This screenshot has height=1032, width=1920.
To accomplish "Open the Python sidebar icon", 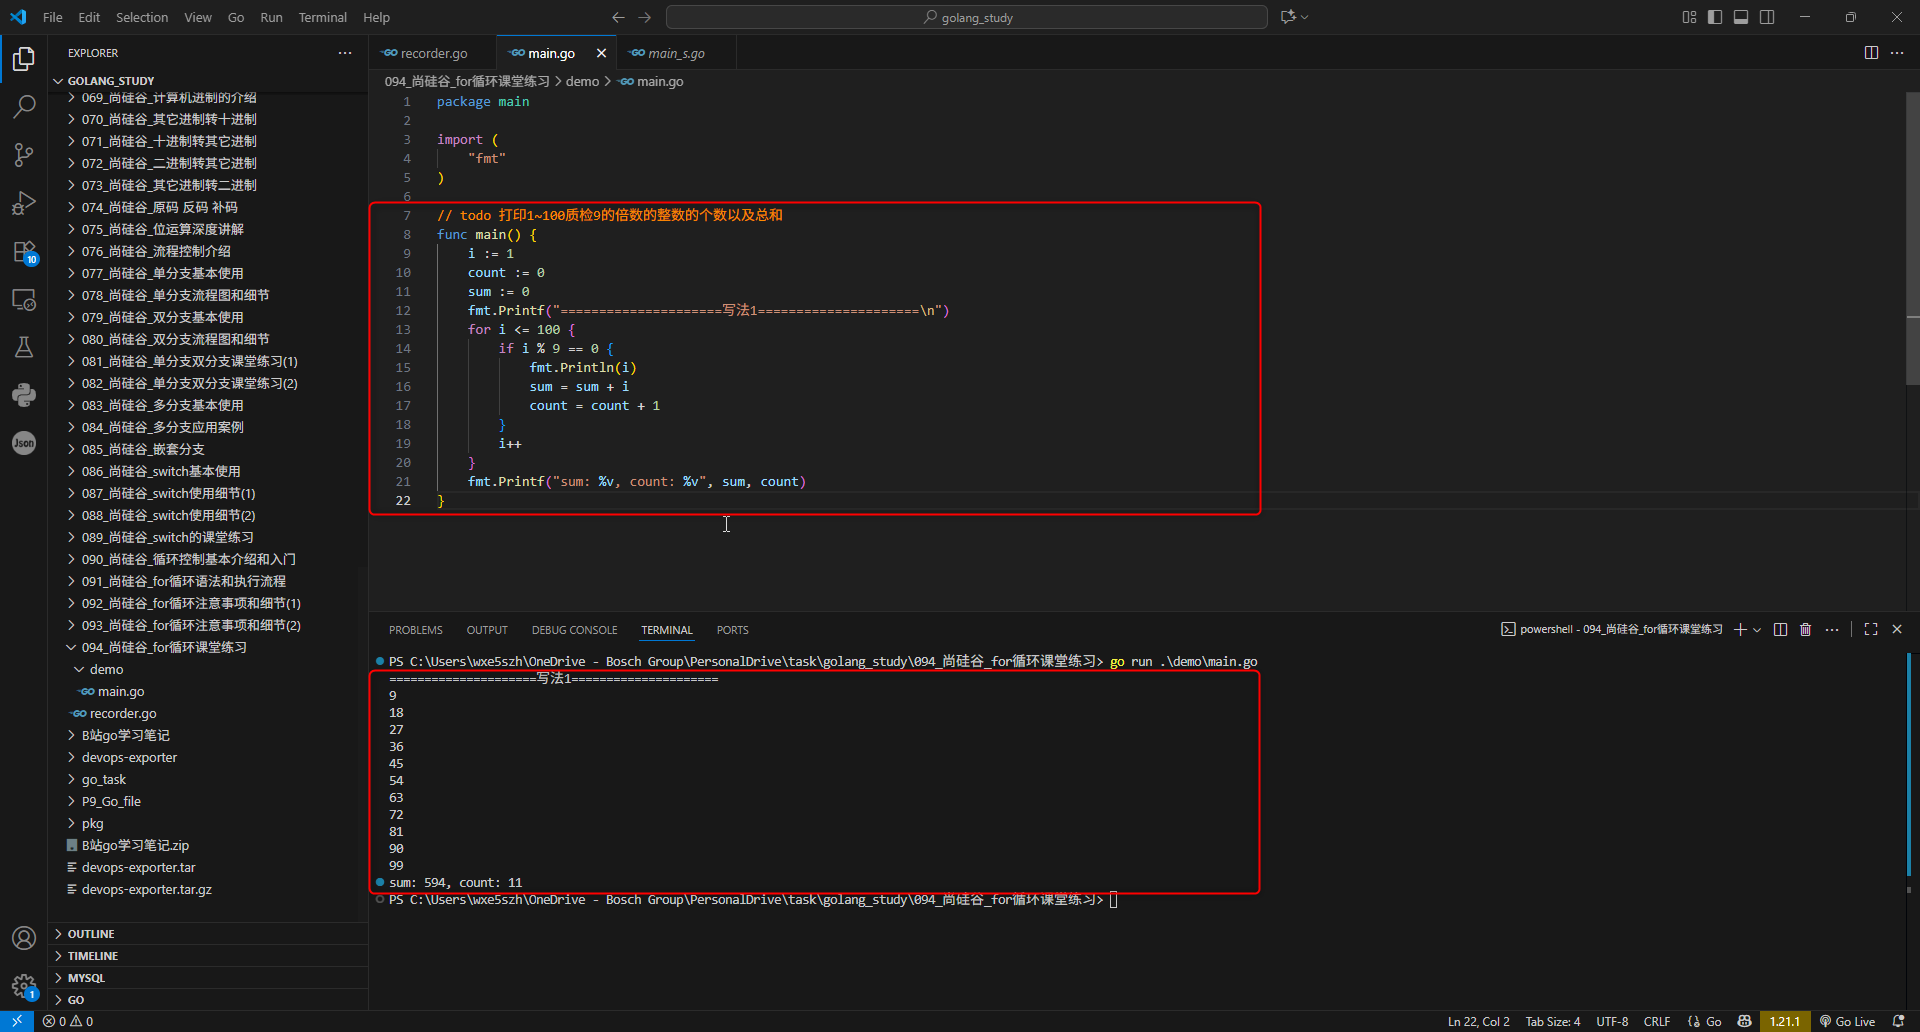I will tap(24, 395).
